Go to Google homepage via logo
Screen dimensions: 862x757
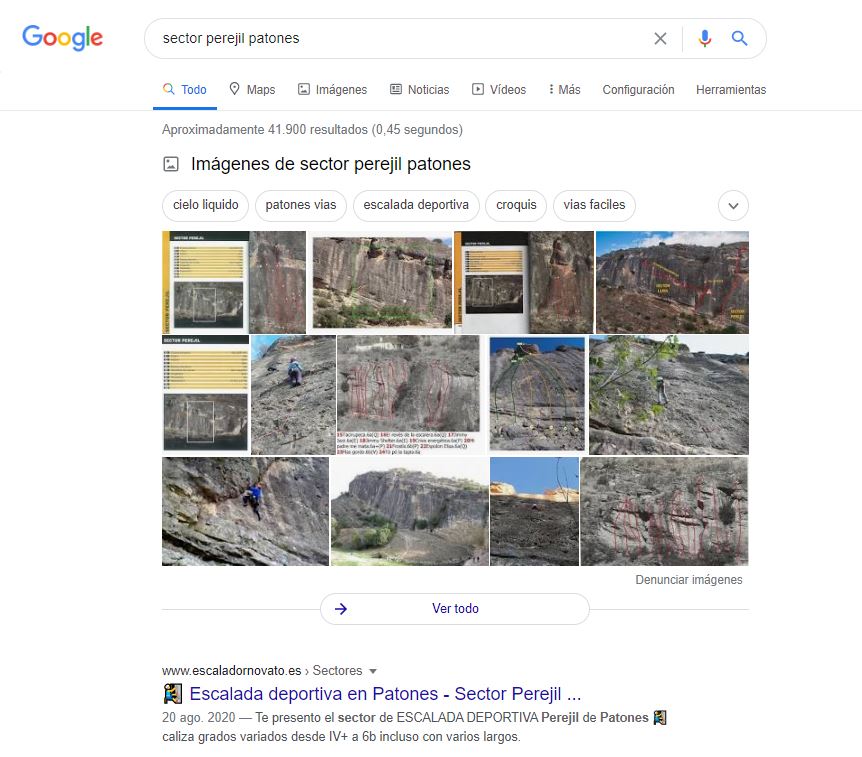pyautogui.click(x=62, y=38)
